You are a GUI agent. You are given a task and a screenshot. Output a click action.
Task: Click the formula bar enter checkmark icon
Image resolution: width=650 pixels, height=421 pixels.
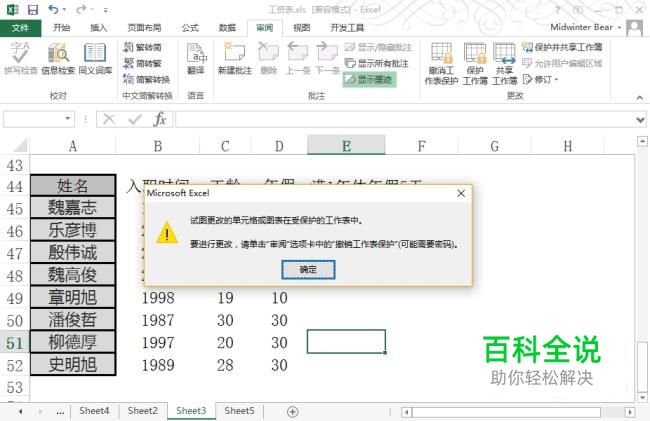pyautogui.click(x=135, y=119)
